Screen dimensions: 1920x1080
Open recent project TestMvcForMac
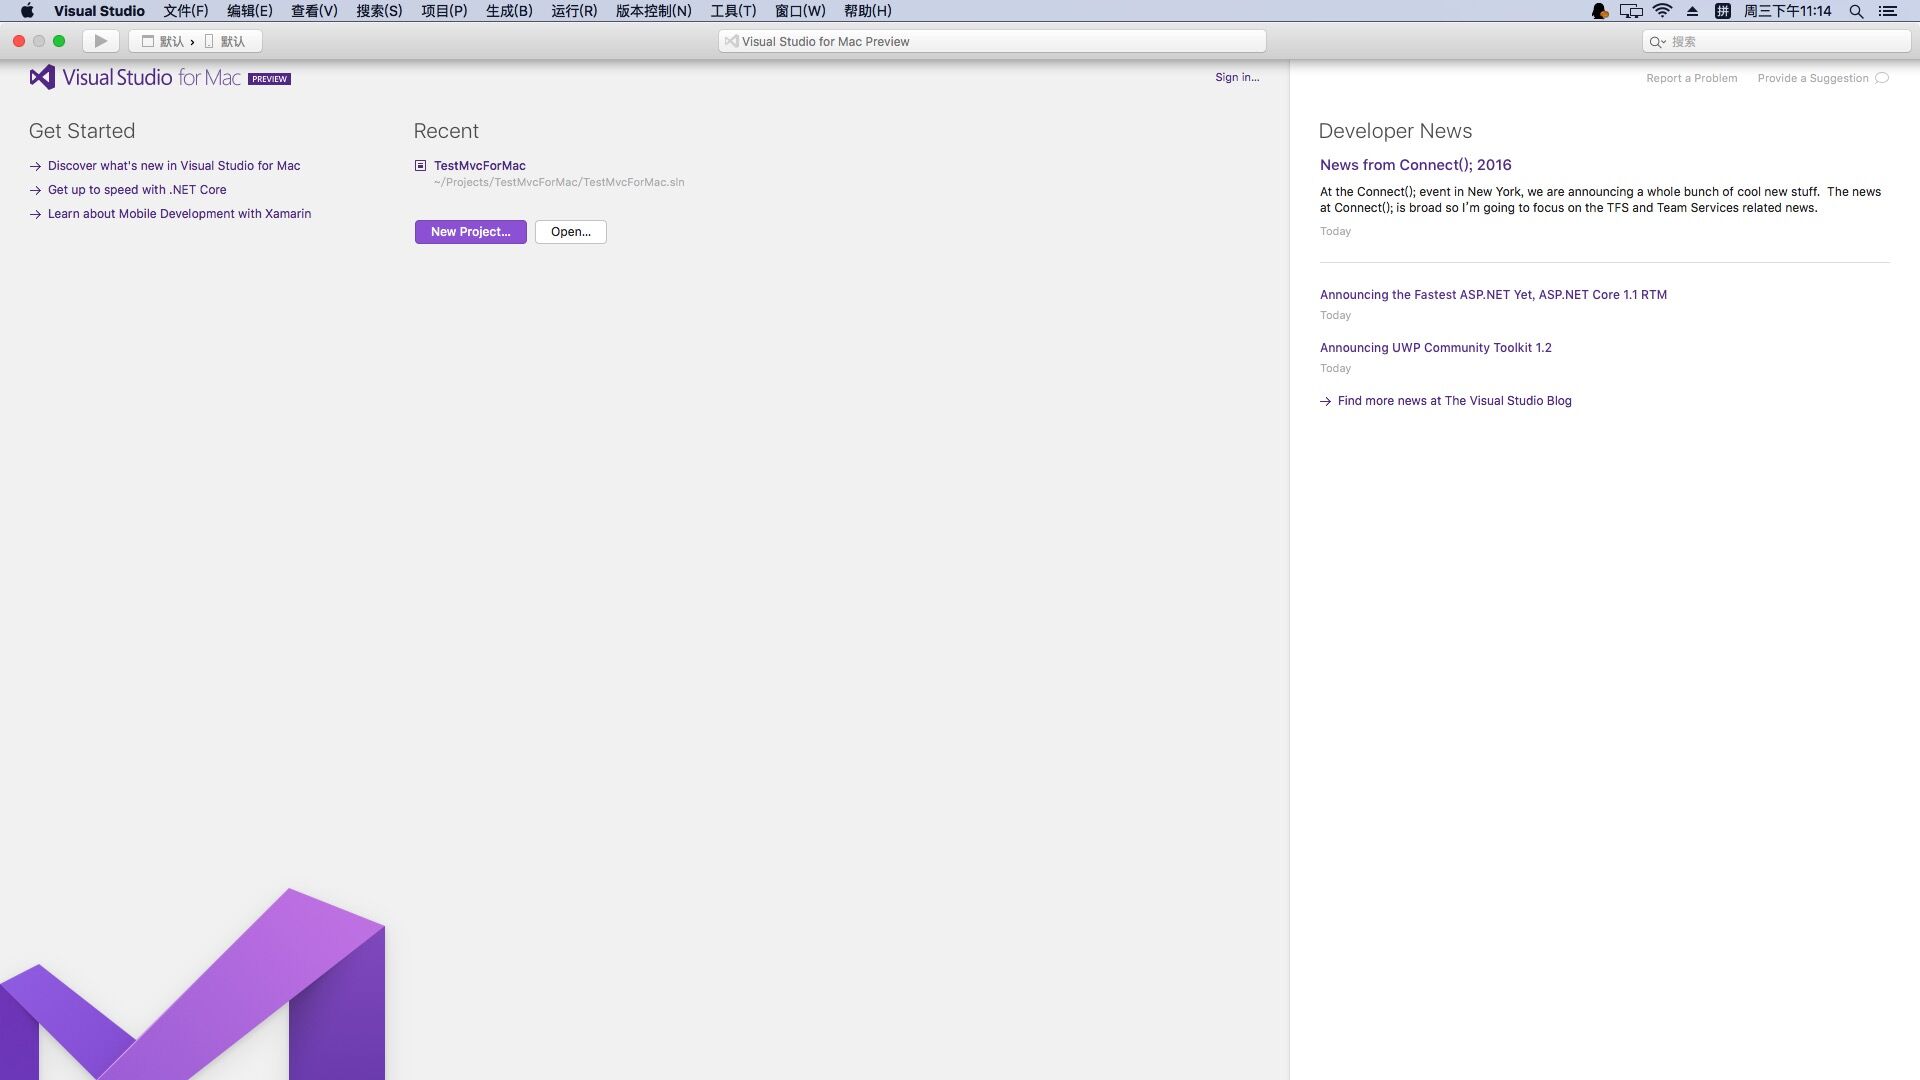coord(479,166)
